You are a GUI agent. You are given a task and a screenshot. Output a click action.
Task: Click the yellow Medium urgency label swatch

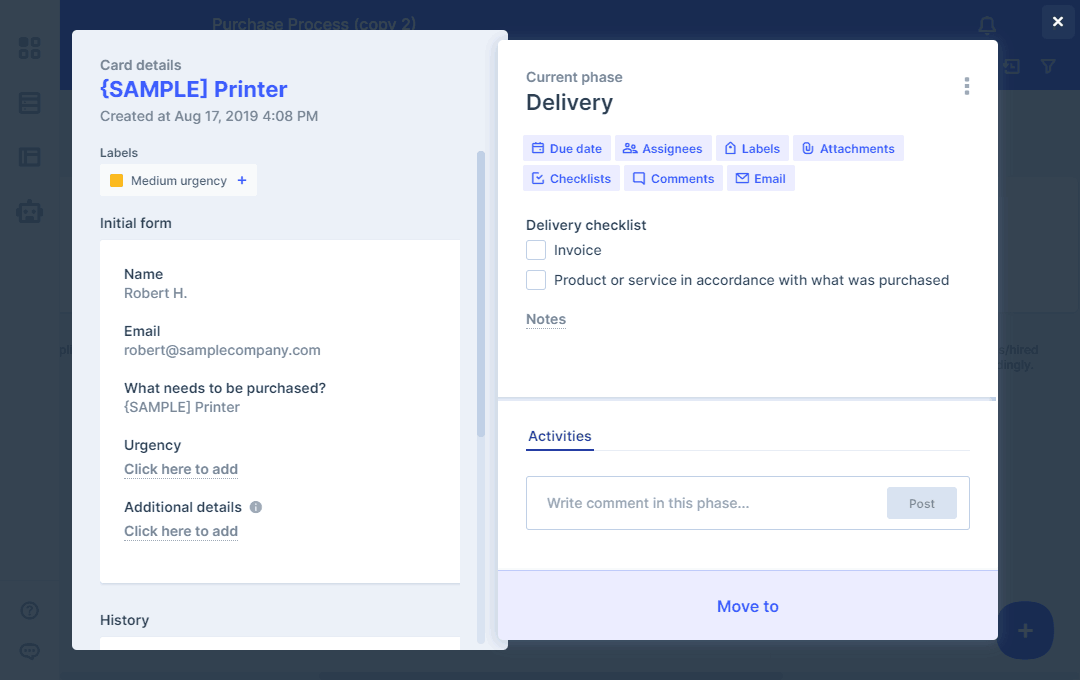116,181
